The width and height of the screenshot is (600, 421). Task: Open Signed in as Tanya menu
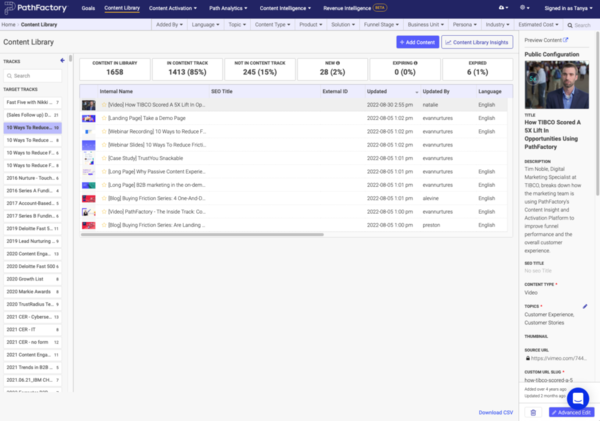[x=568, y=8]
